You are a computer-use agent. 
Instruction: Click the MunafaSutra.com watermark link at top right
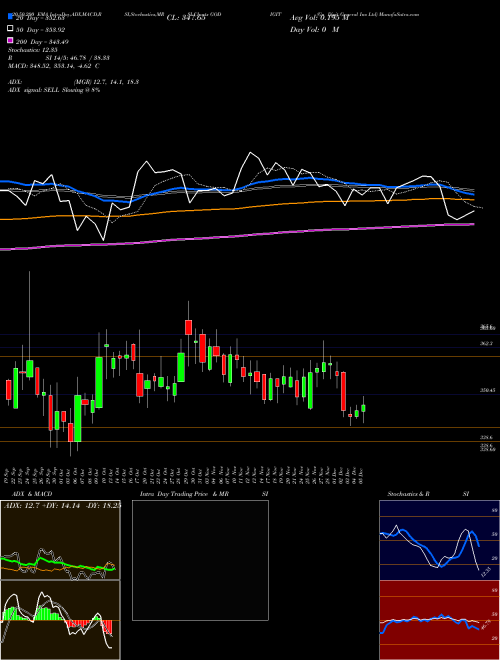pos(399,14)
